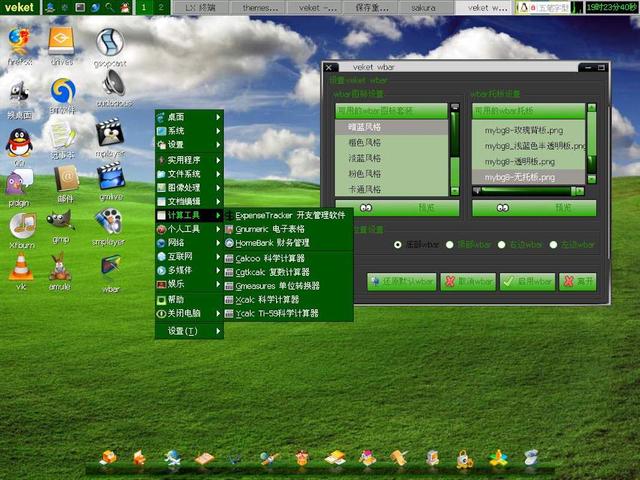Expand the 文档编辑 submenu

(189, 202)
